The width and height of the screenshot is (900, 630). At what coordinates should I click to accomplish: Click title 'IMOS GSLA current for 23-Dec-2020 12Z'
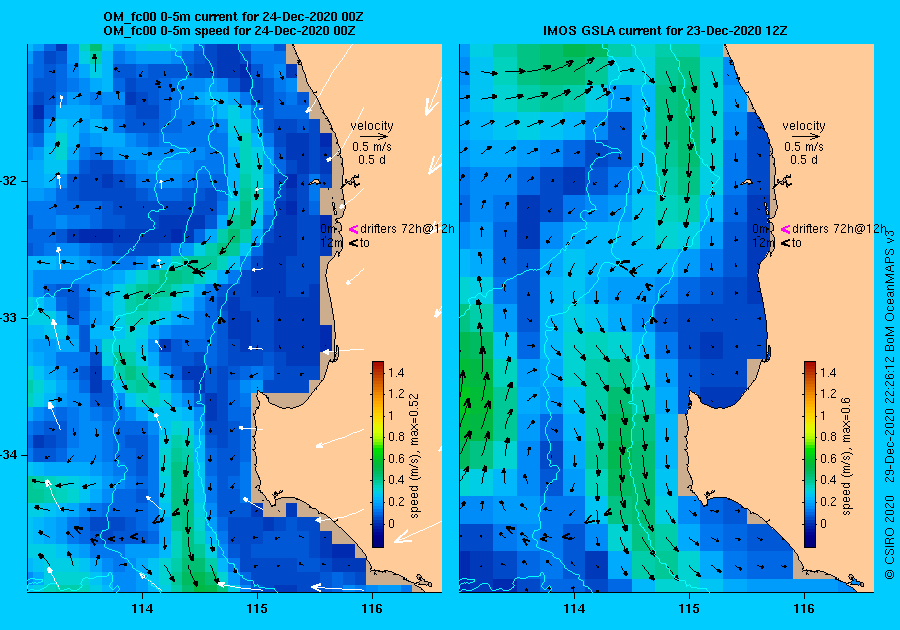pyautogui.click(x=665, y=30)
